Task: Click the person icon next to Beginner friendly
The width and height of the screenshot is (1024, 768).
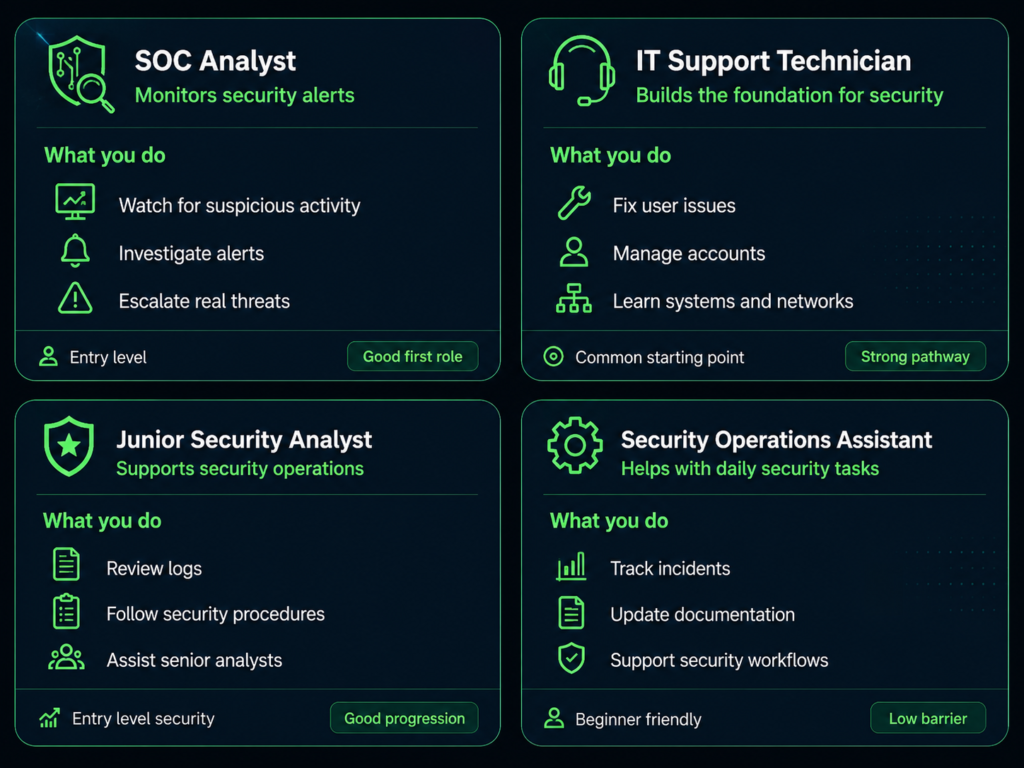Action: click(554, 718)
